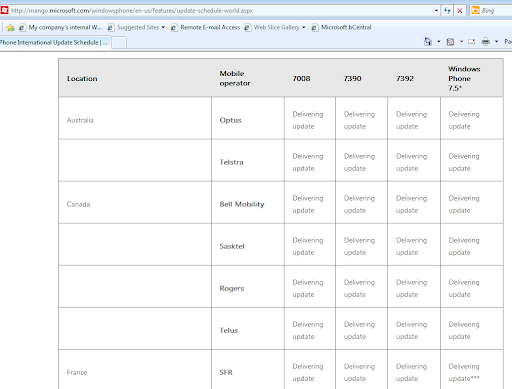Click Rogers 7008 Delivering update cell
The width and height of the screenshot is (512, 389).
[310, 286]
